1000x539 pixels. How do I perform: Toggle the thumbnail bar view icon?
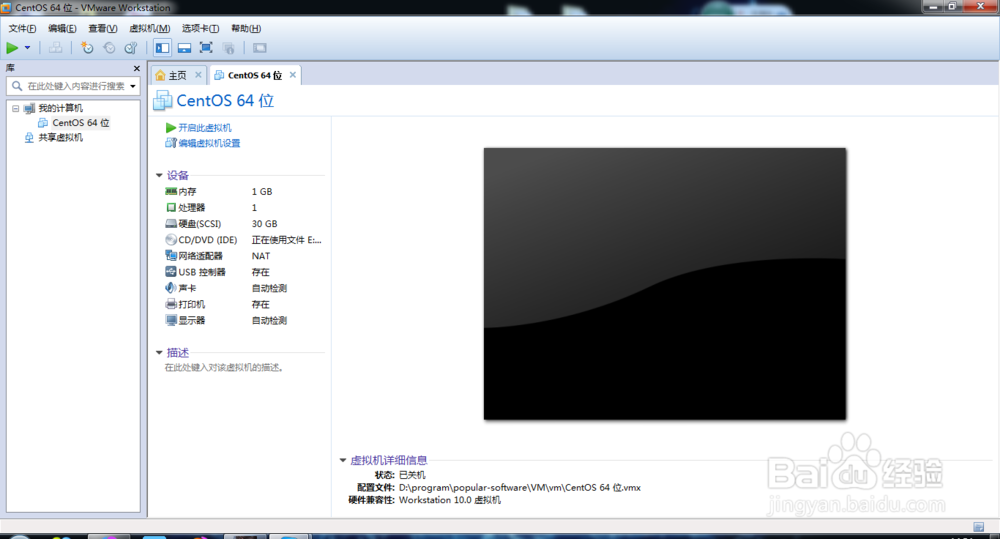pyautogui.click(x=184, y=48)
